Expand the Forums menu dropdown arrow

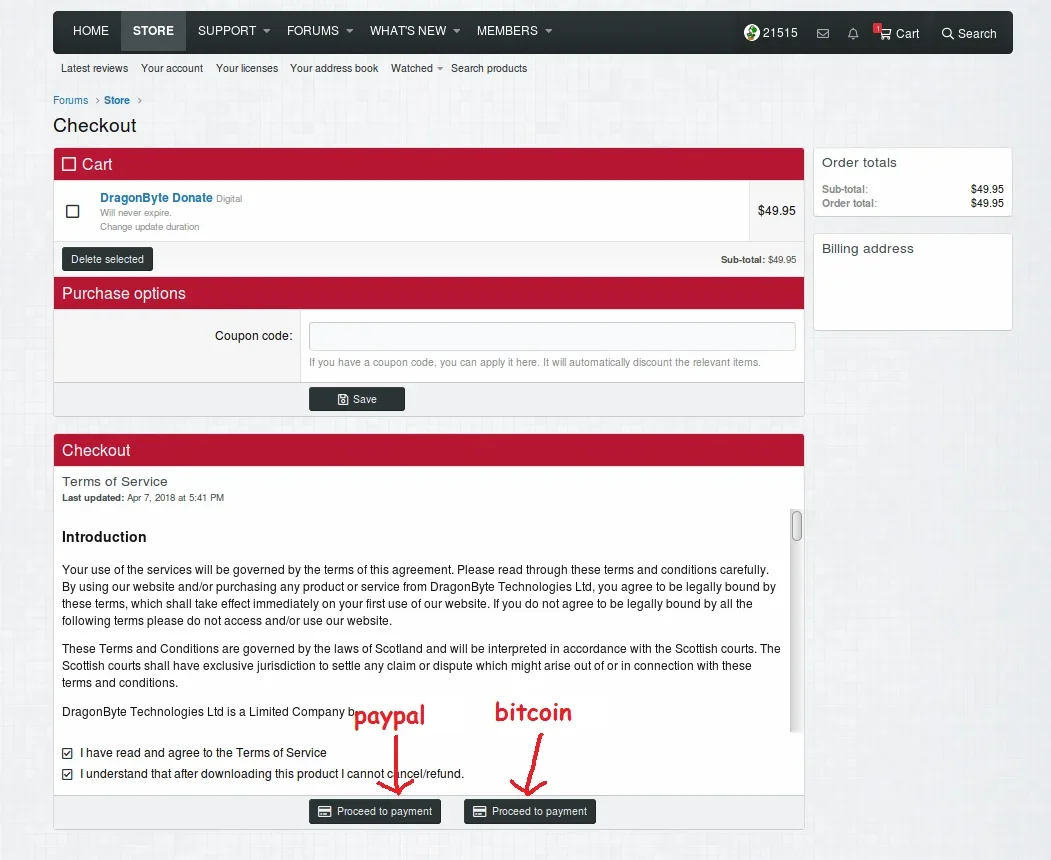tap(349, 31)
